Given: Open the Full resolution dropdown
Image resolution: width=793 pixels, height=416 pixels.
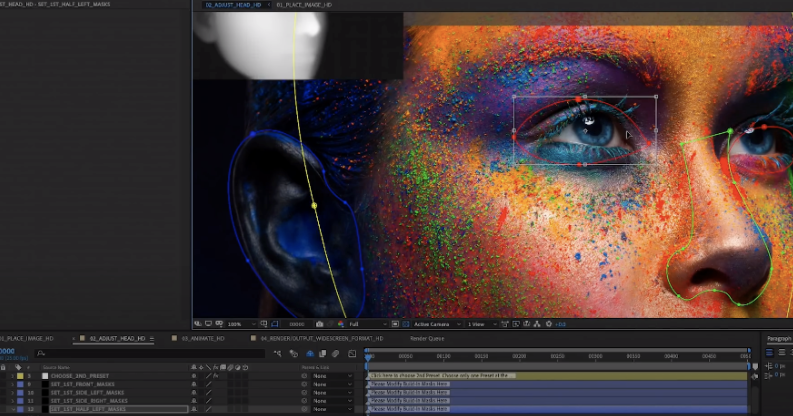Looking at the screenshot, I should coord(366,324).
